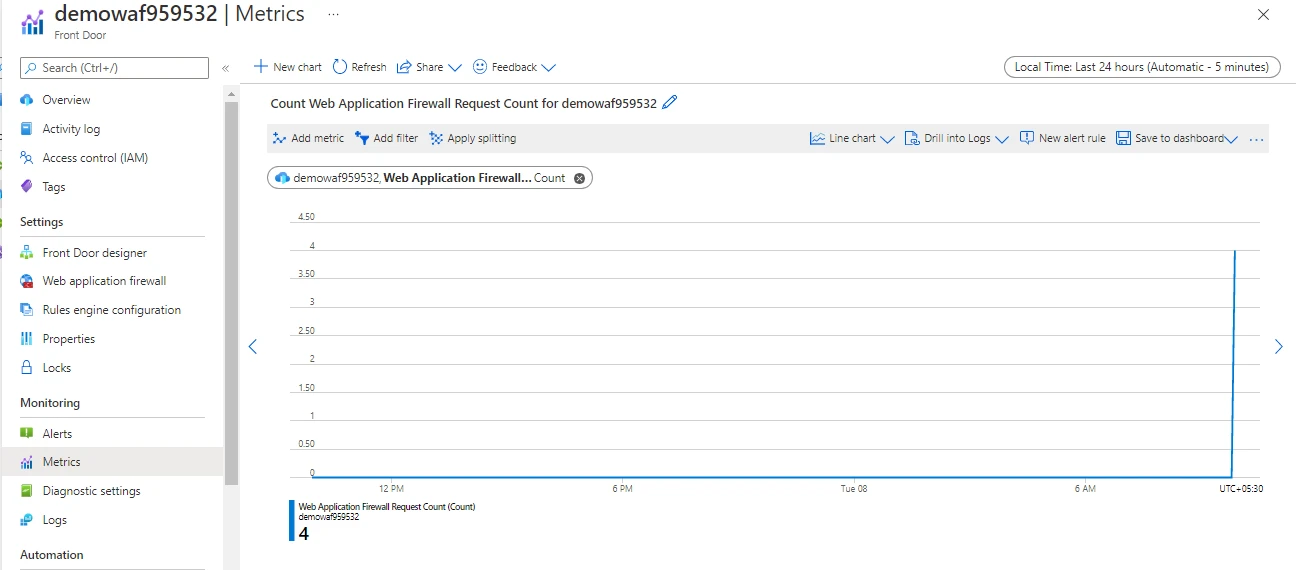Image resolution: width=1296 pixels, height=570 pixels.
Task: Go to Diagnostic settings in the sidebar
Action: tap(91, 491)
